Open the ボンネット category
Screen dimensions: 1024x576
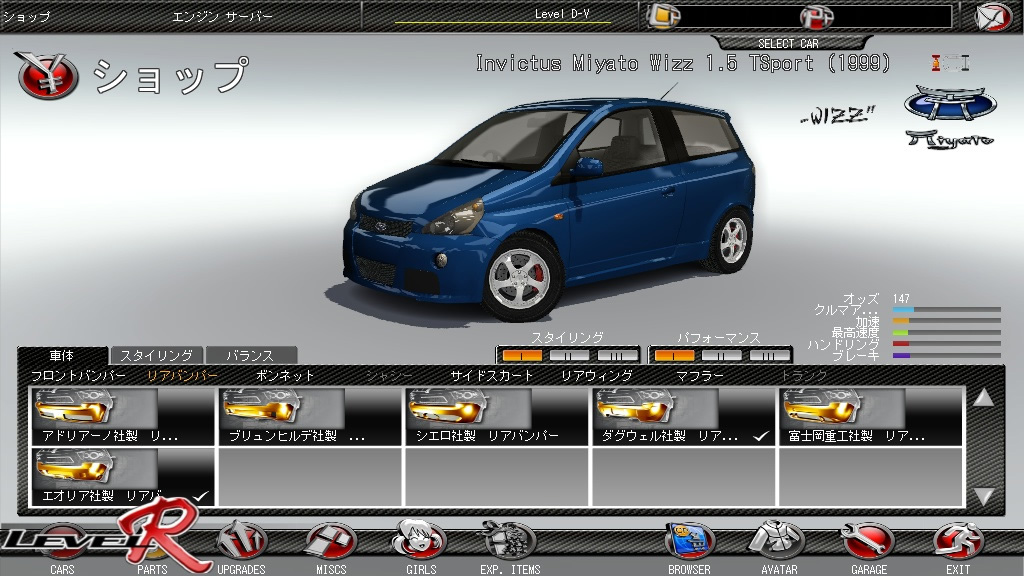[x=285, y=376]
